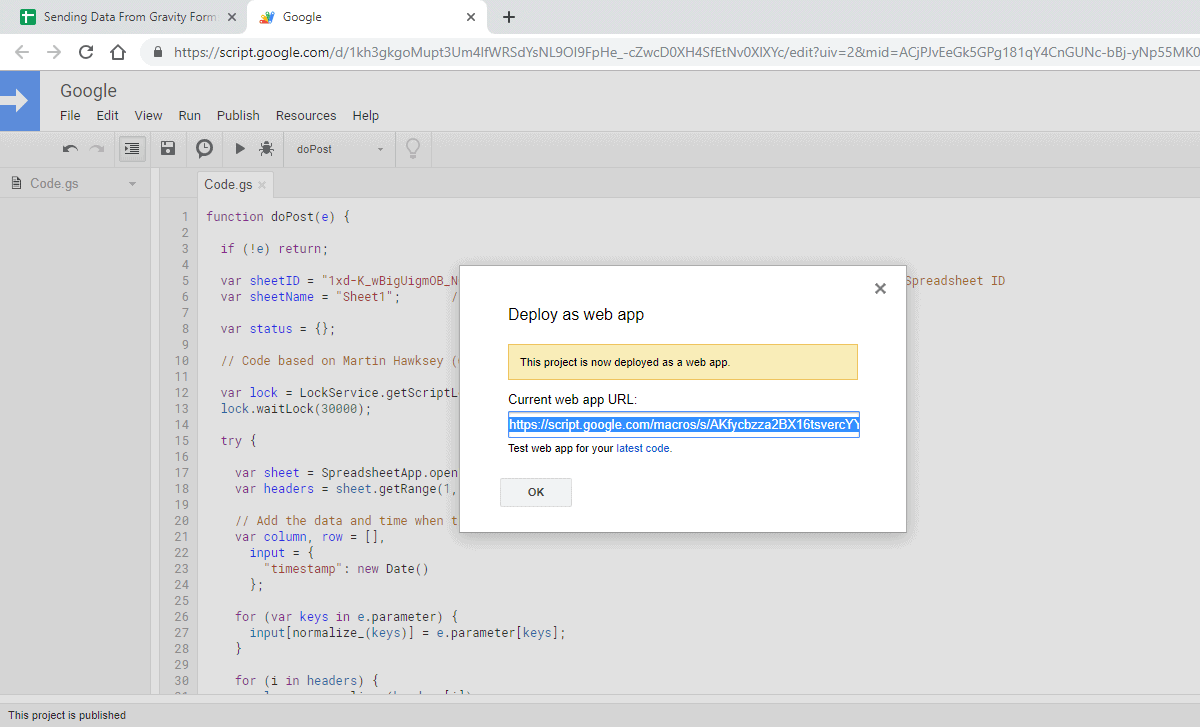
Task: Go back with the browser back arrow
Action: pyautogui.click(x=22, y=52)
